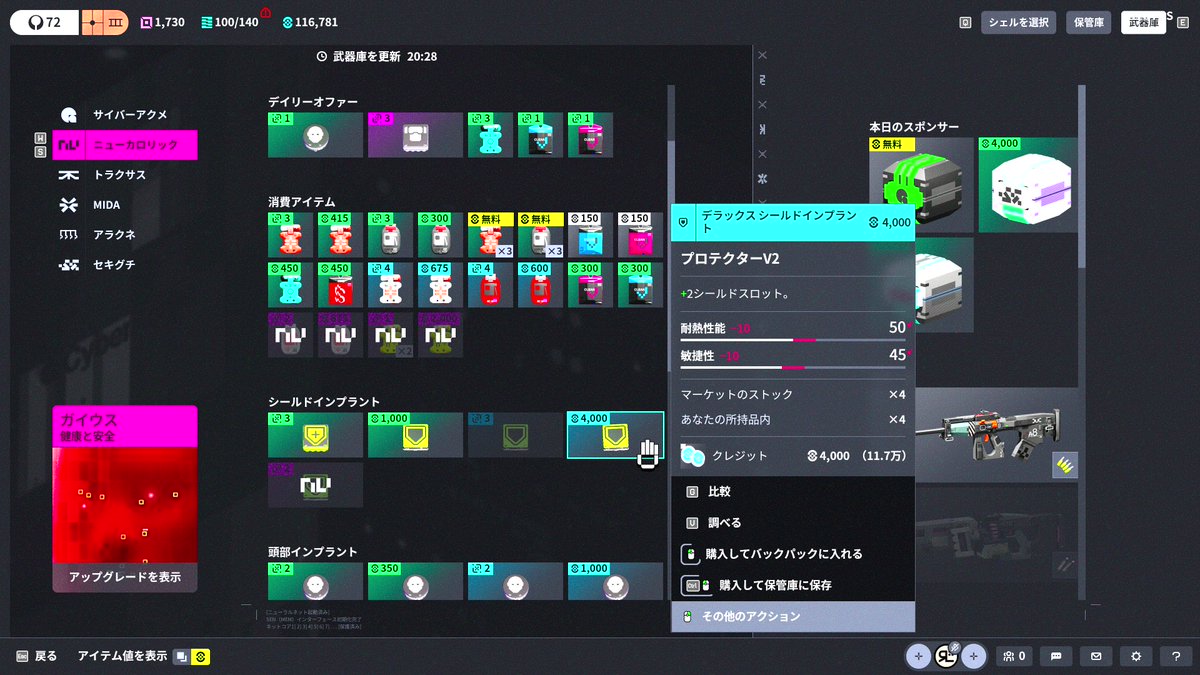Screen dimensions: 1200x675
Task: Select the cyan consumable priced 150
Action: (x=590, y=235)
